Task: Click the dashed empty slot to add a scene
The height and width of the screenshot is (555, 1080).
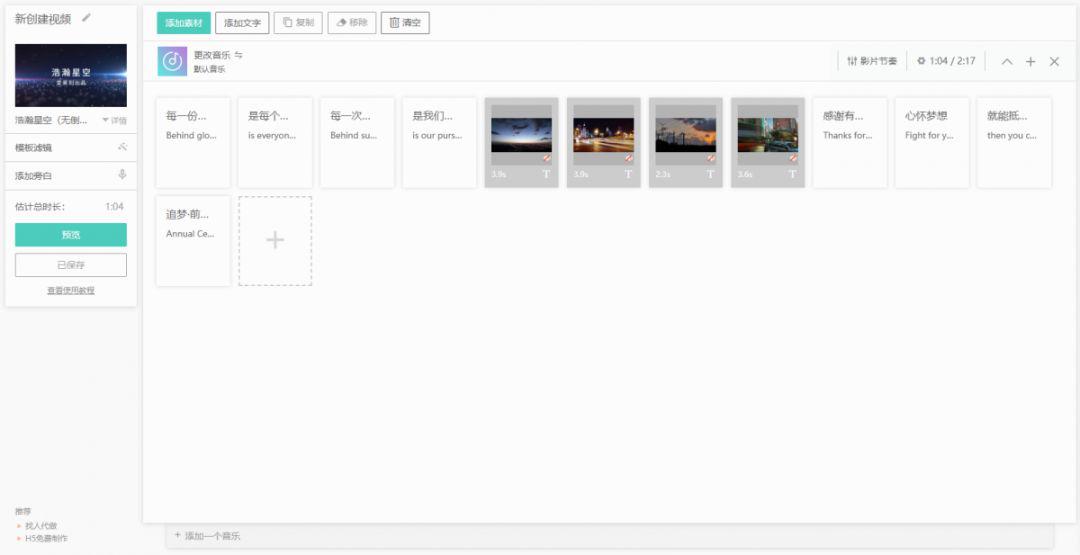Action: point(275,240)
